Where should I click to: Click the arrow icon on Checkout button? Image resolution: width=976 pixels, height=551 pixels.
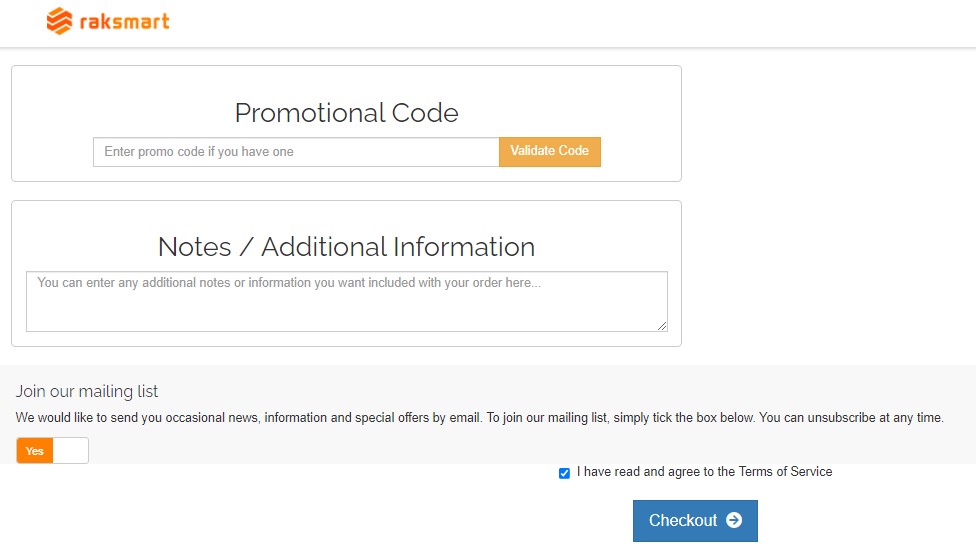point(734,520)
